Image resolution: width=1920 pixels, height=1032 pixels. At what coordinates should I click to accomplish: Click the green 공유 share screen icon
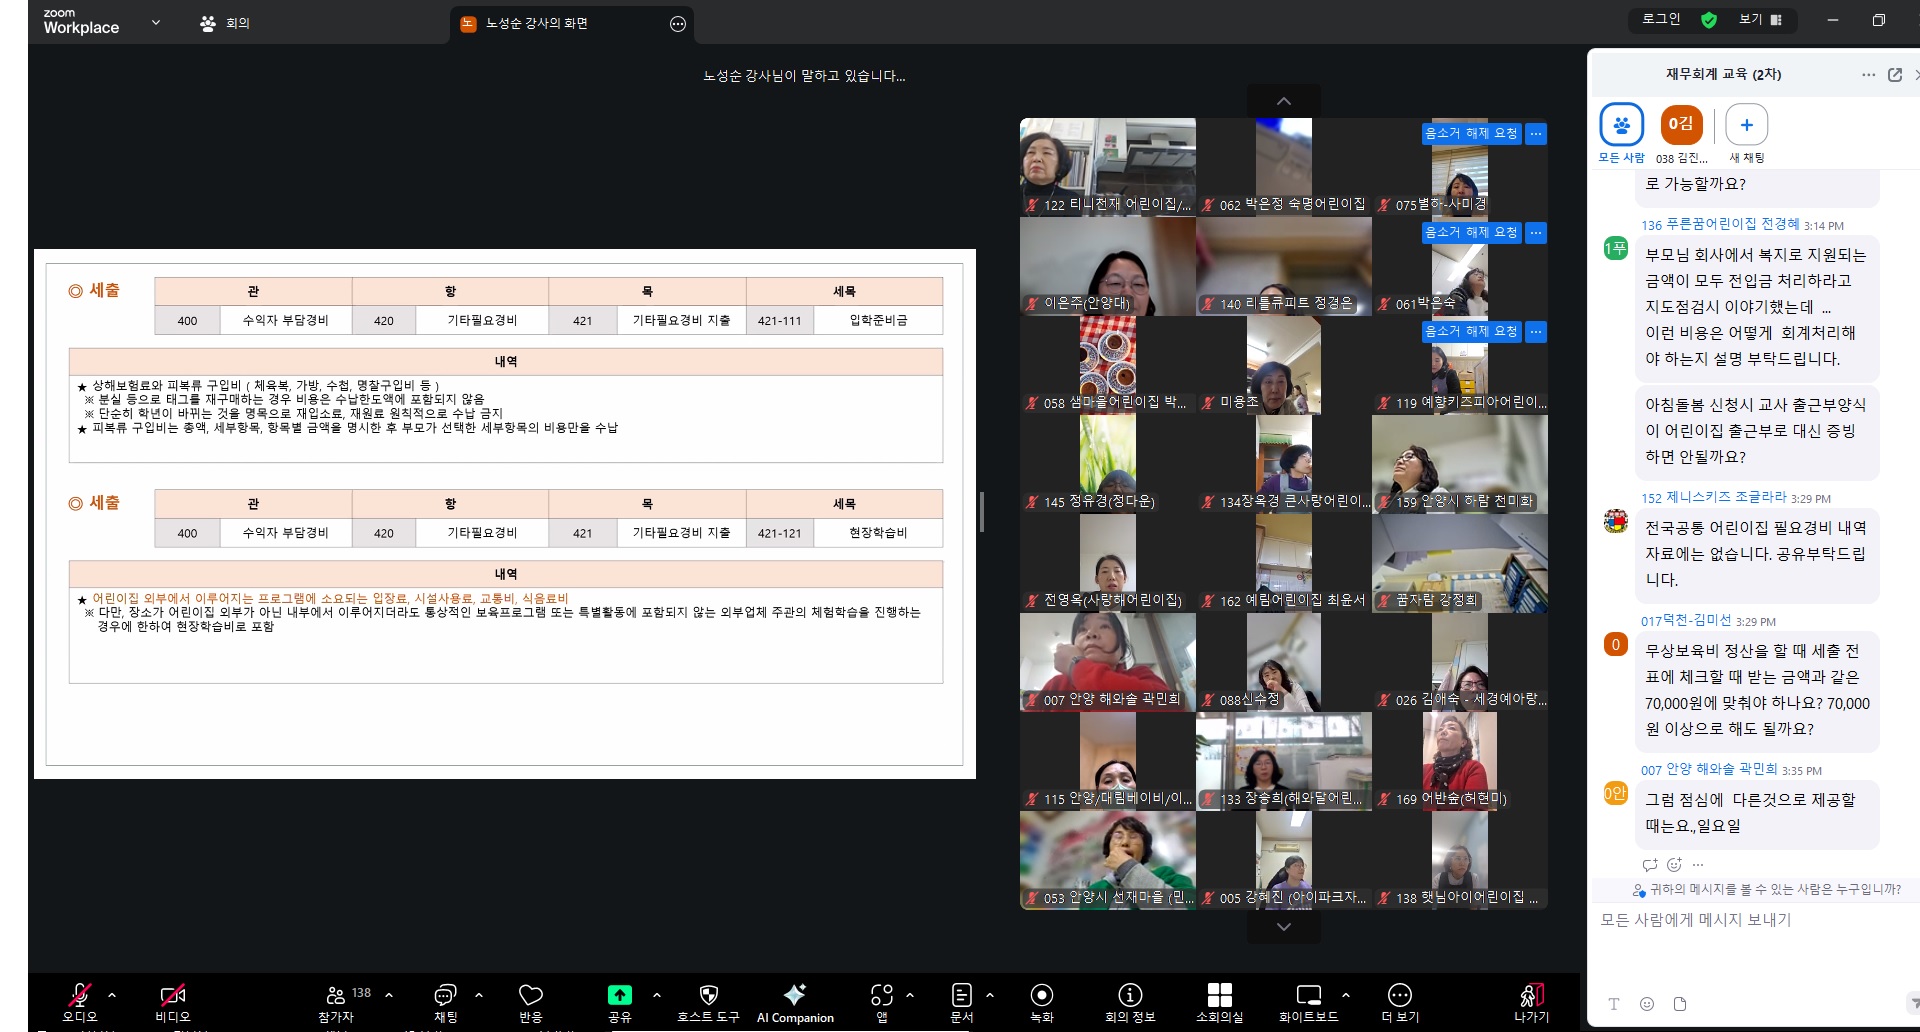pos(619,995)
